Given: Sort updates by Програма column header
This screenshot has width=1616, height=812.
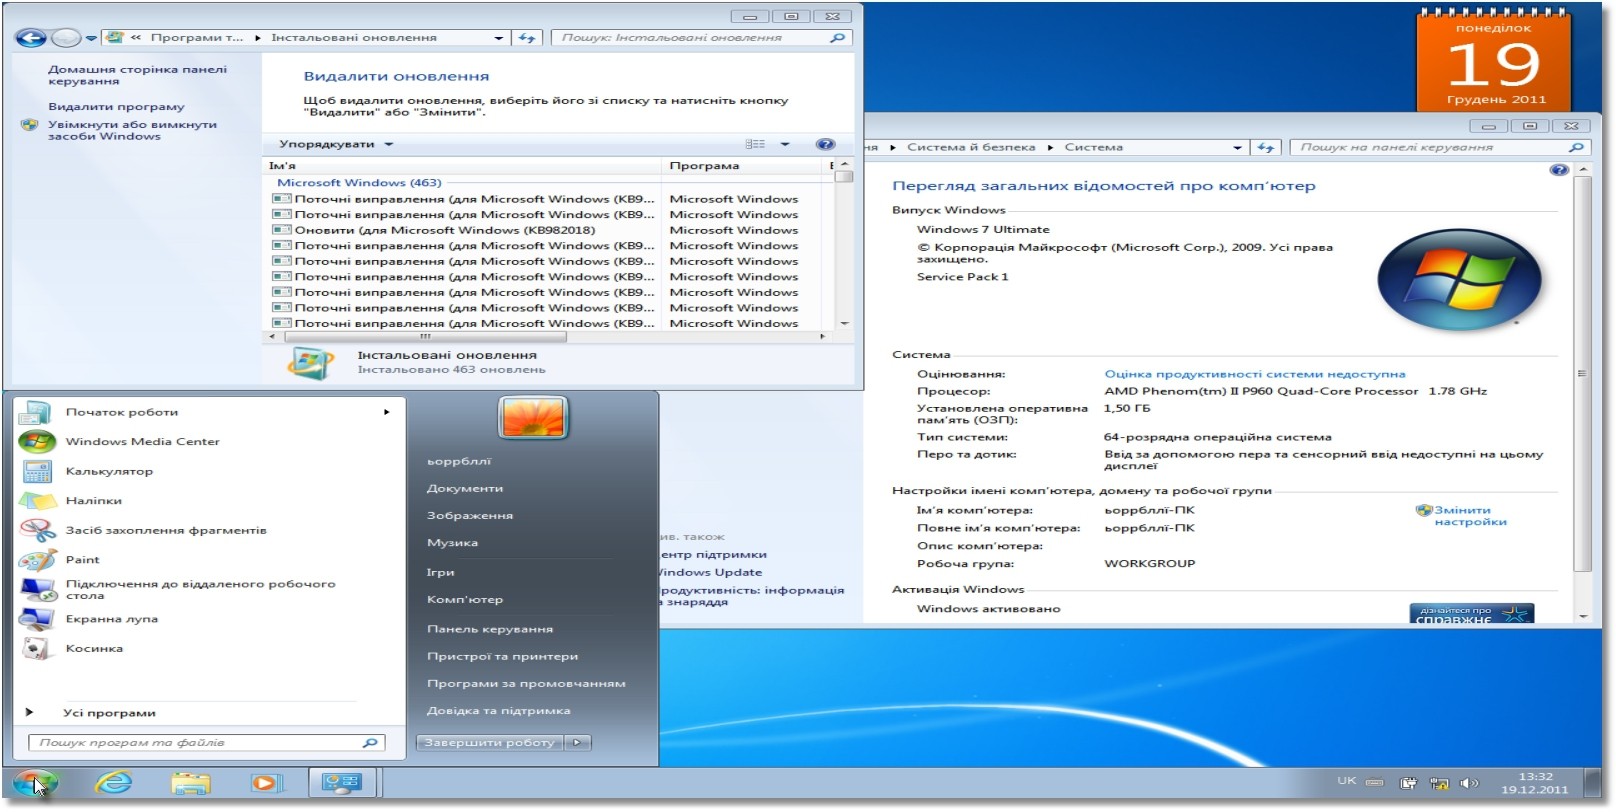Looking at the screenshot, I should coord(742,165).
